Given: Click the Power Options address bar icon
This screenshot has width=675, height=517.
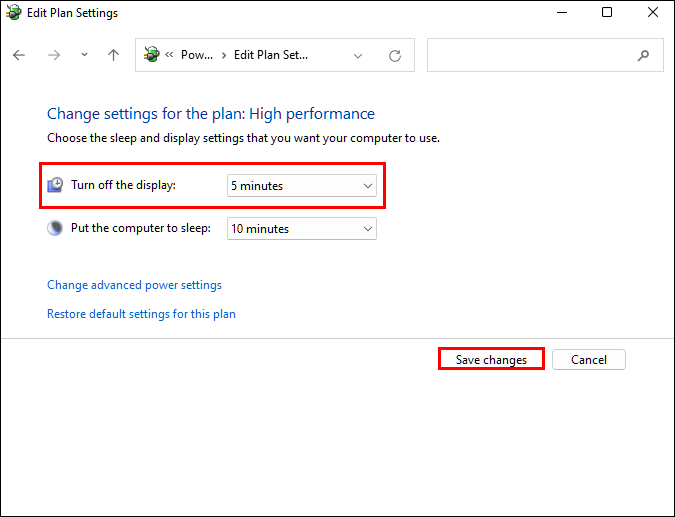Looking at the screenshot, I should [x=152, y=56].
